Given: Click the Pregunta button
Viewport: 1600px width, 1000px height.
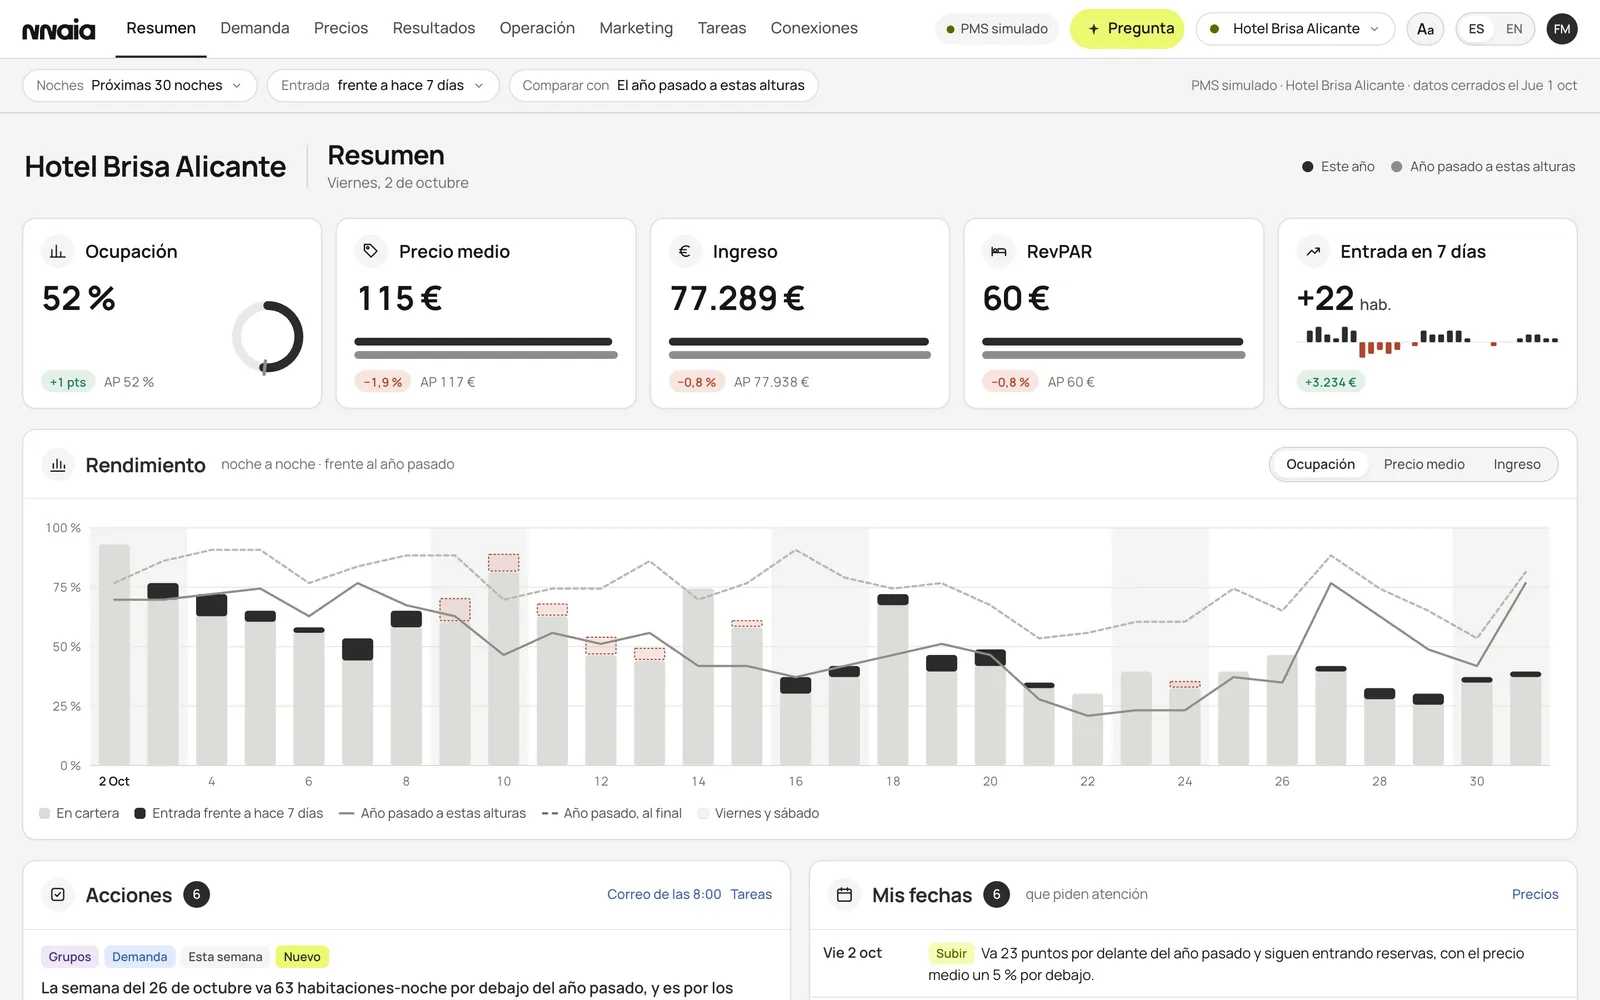Looking at the screenshot, I should click(x=1127, y=29).
